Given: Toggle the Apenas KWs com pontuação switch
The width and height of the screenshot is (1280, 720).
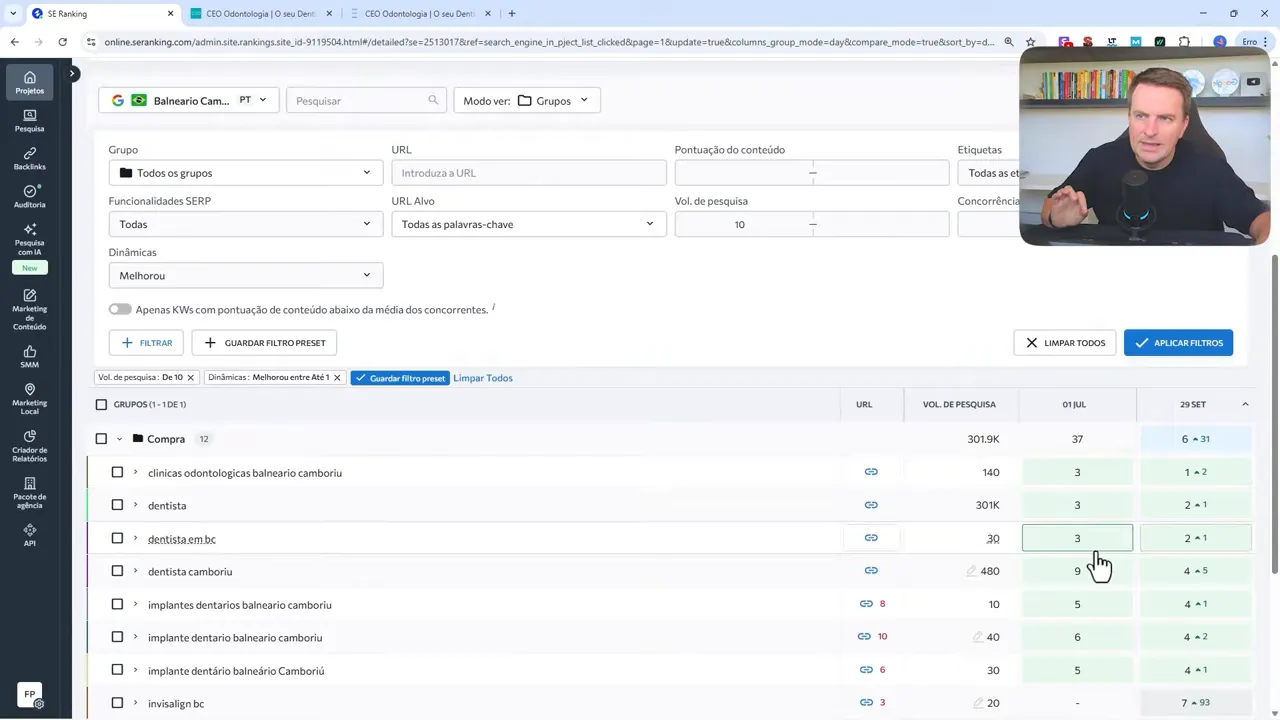Looking at the screenshot, I should pos(120,310).
